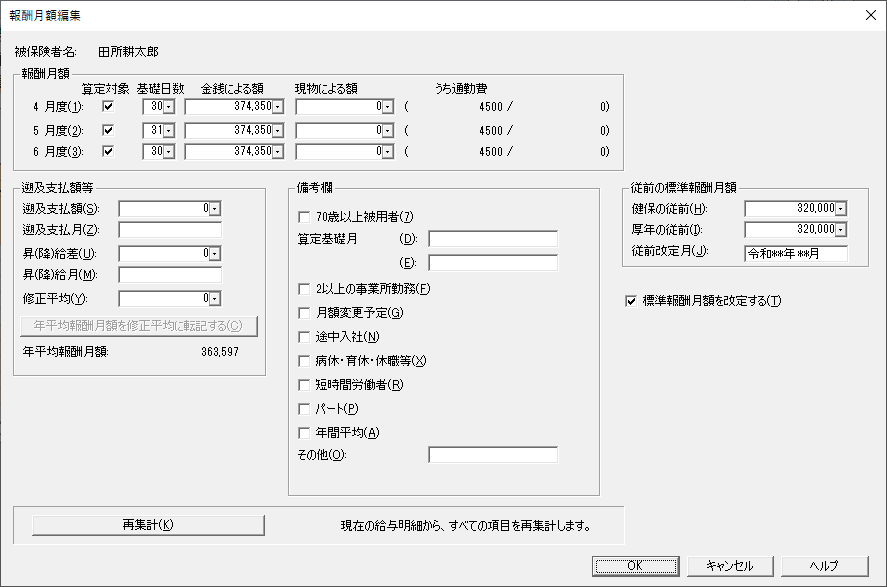
Task: Click the 従前改定月(J) field
Action: click(796, 254)
